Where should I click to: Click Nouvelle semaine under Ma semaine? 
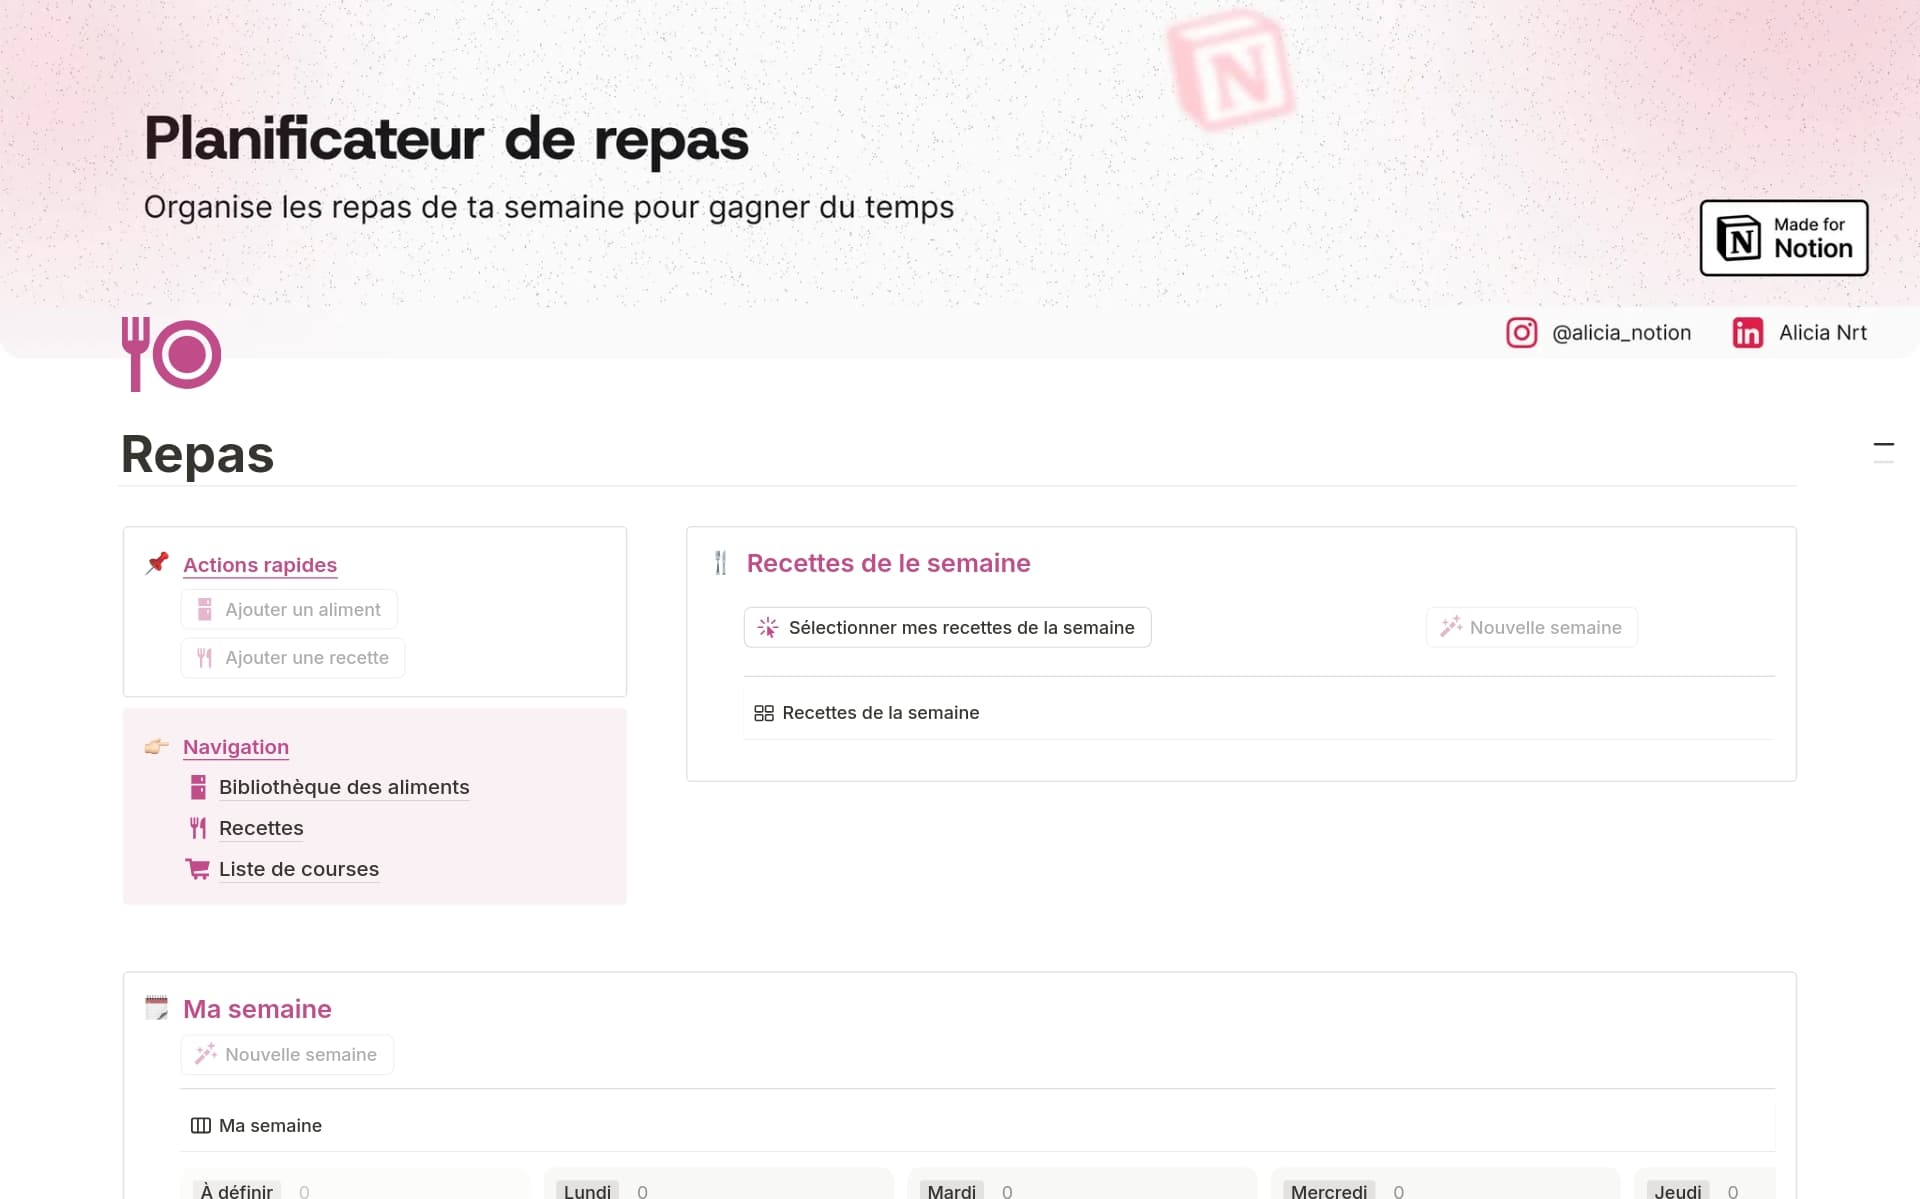[x=287, y=1054]
